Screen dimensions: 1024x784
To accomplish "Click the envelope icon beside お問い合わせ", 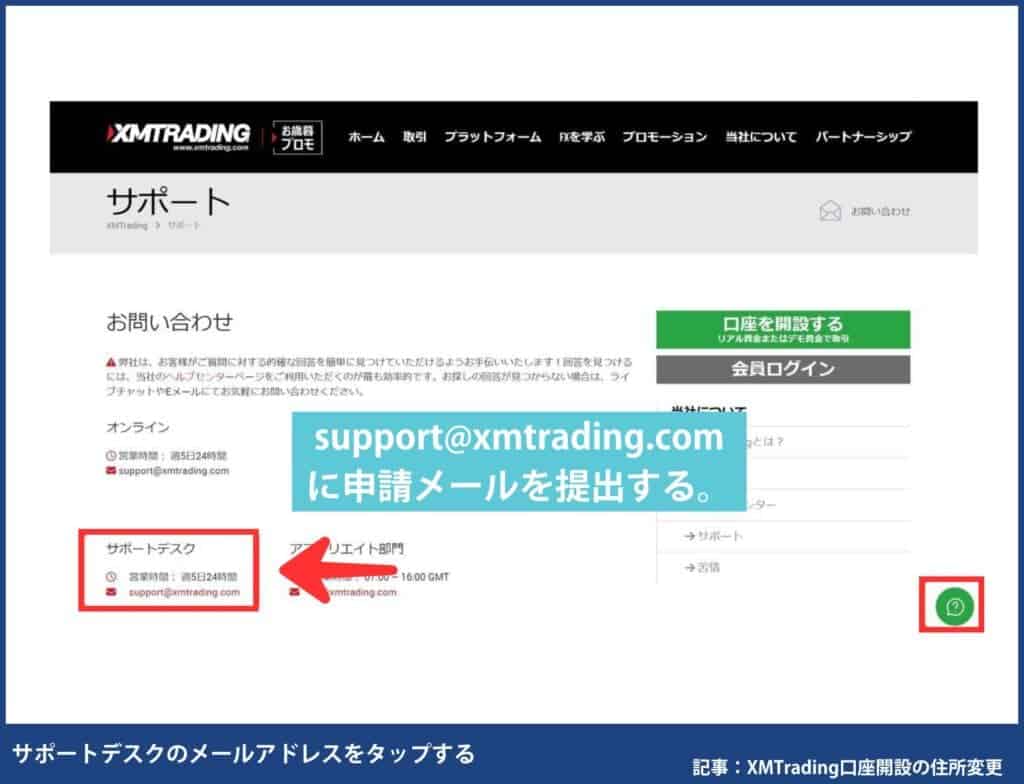I will (830, 211).
